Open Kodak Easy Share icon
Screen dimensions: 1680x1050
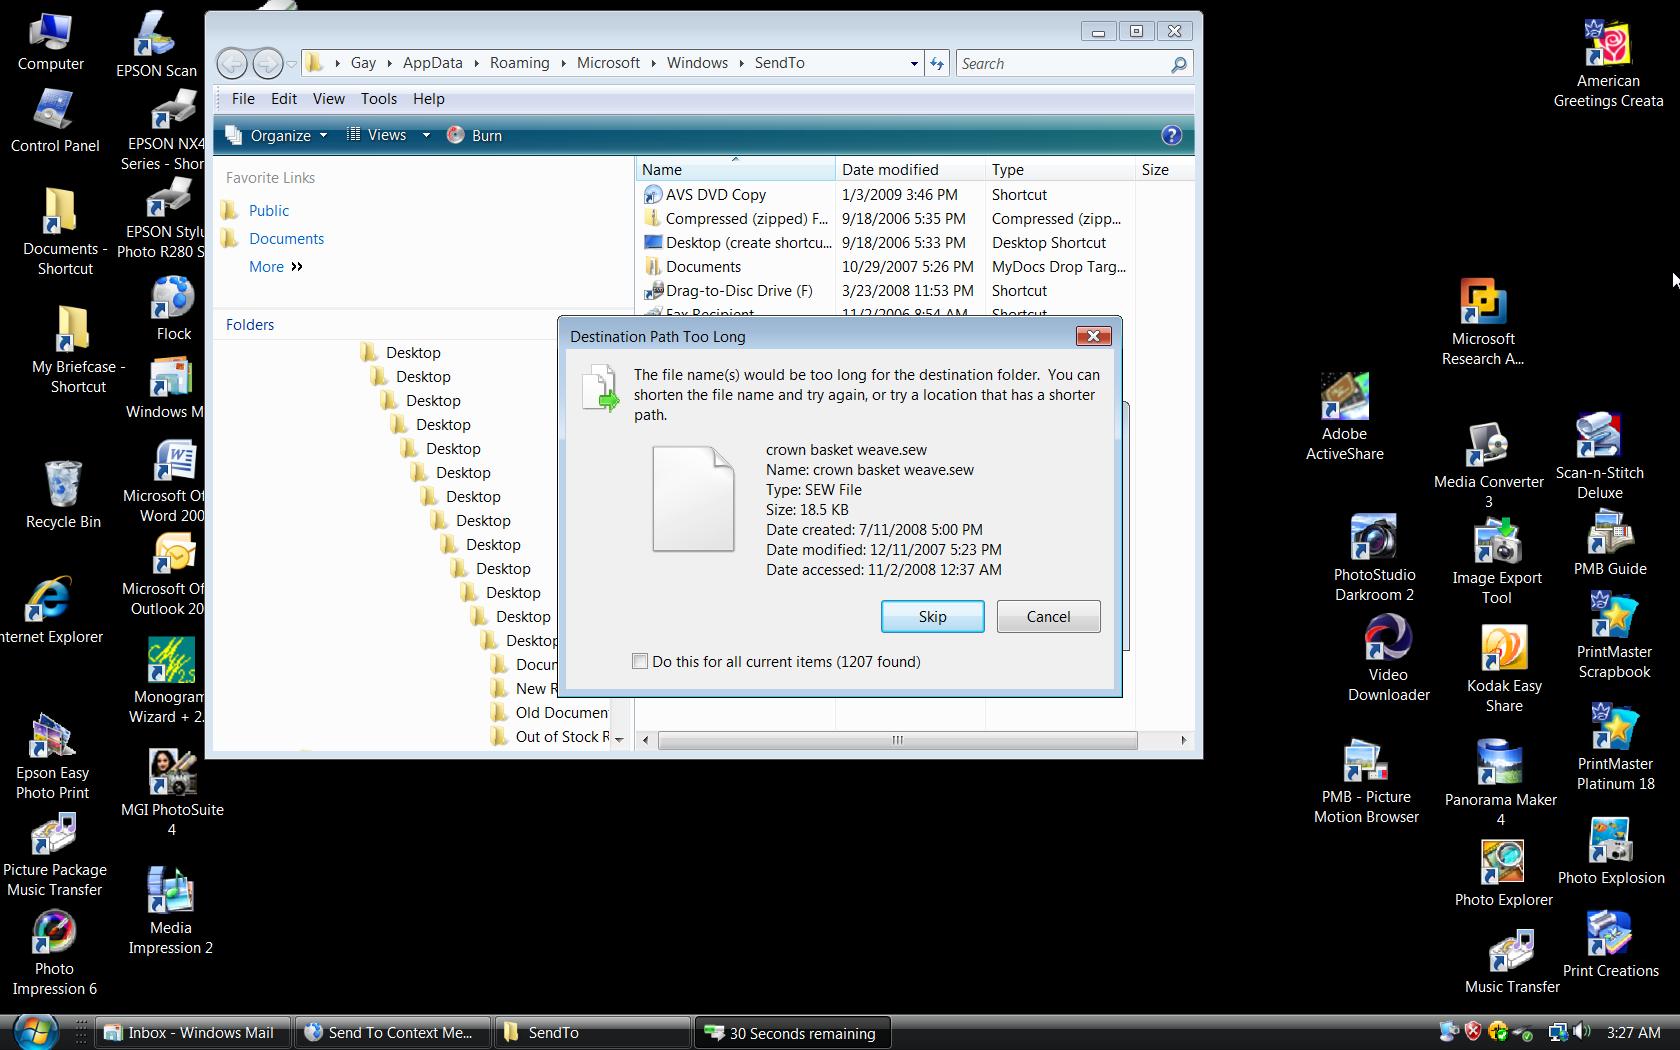pos(1504,669)
